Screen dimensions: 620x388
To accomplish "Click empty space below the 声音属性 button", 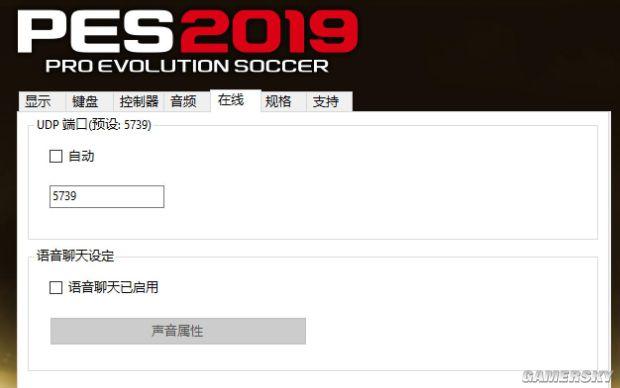I will [x=312, y=358].
